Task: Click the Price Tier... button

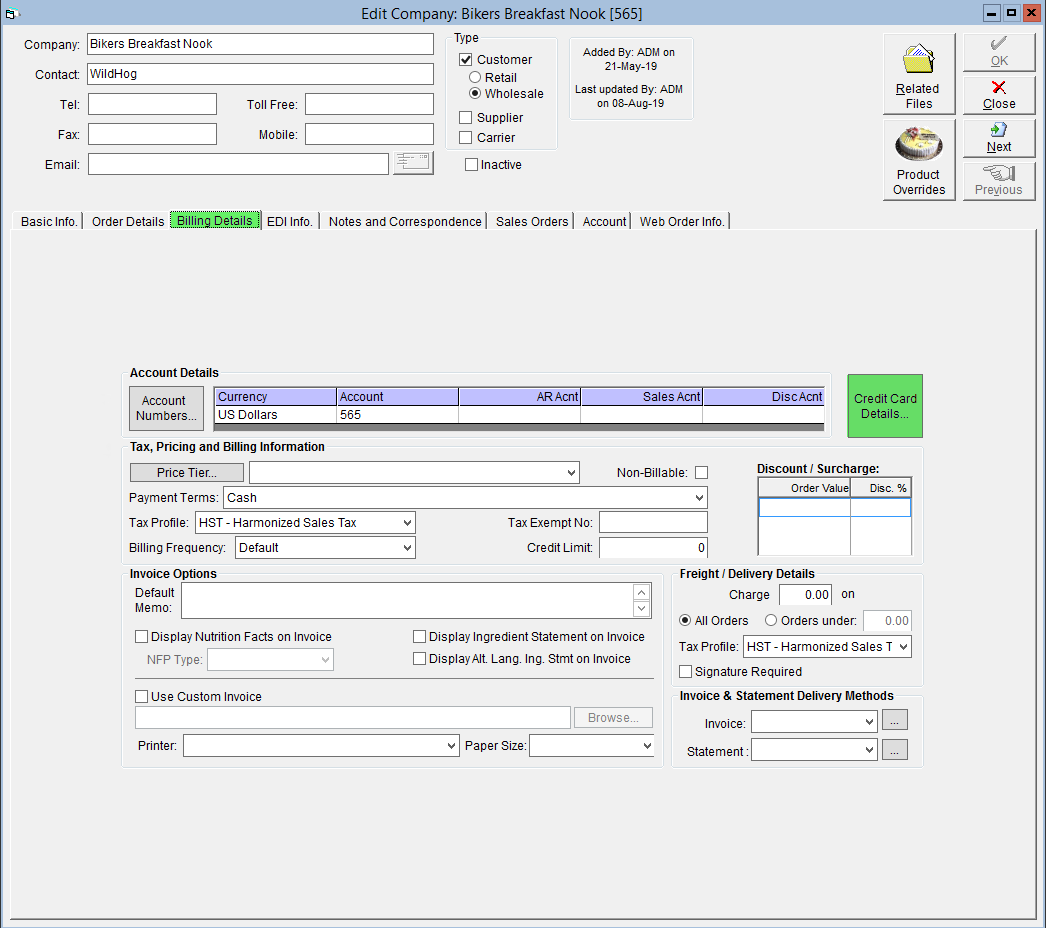Action: 187,472
